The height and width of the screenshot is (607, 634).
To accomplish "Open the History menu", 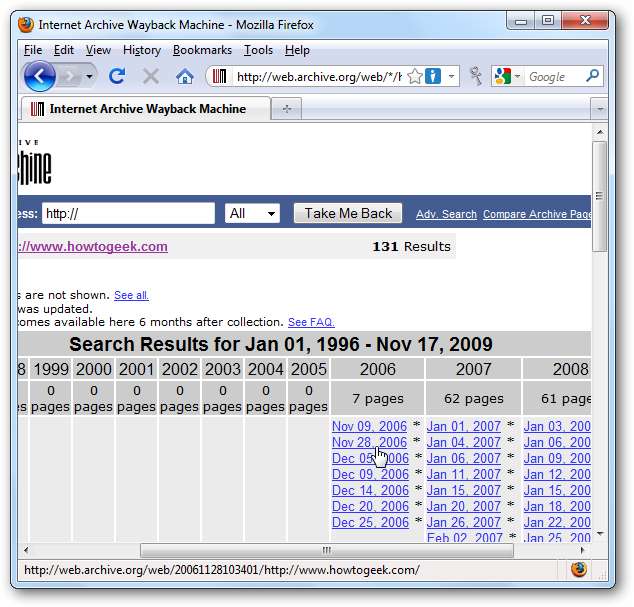I will pyautogui.click(x=142, y=50).
